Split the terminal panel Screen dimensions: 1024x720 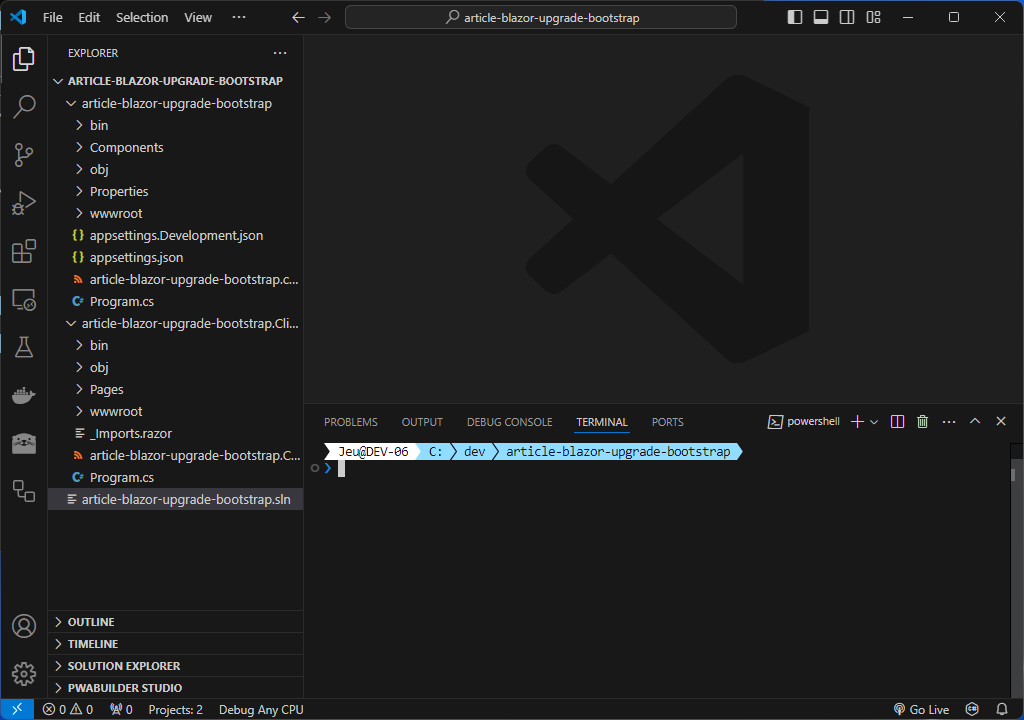point(897,422)
